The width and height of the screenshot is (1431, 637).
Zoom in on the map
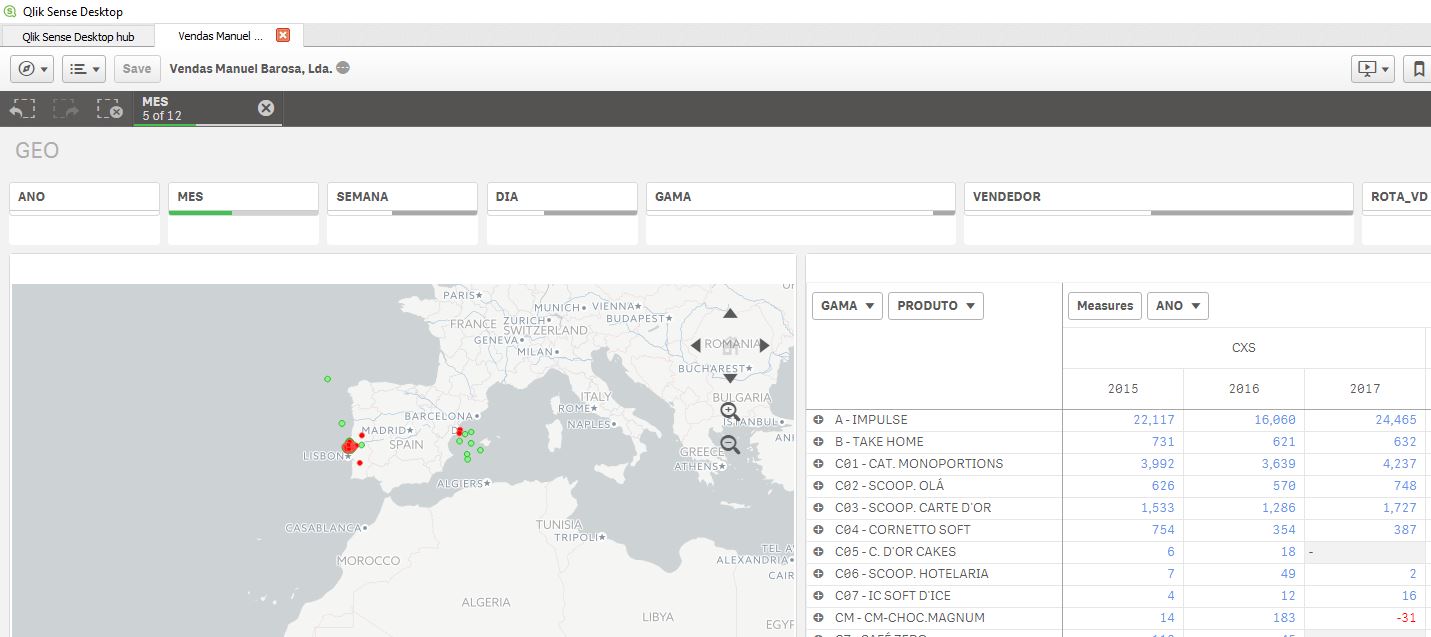pos(730,411)
